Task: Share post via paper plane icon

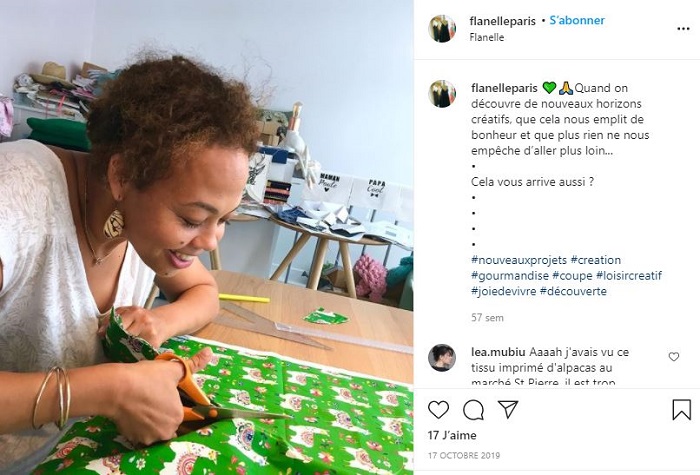Action: coord(508,409)
